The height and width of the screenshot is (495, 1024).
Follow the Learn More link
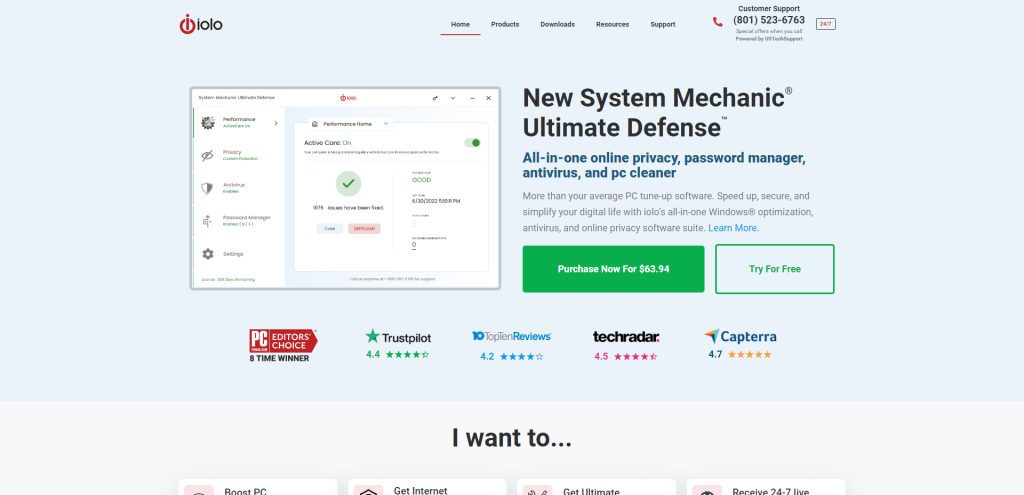pyautogui.click(x=733, y=228)
